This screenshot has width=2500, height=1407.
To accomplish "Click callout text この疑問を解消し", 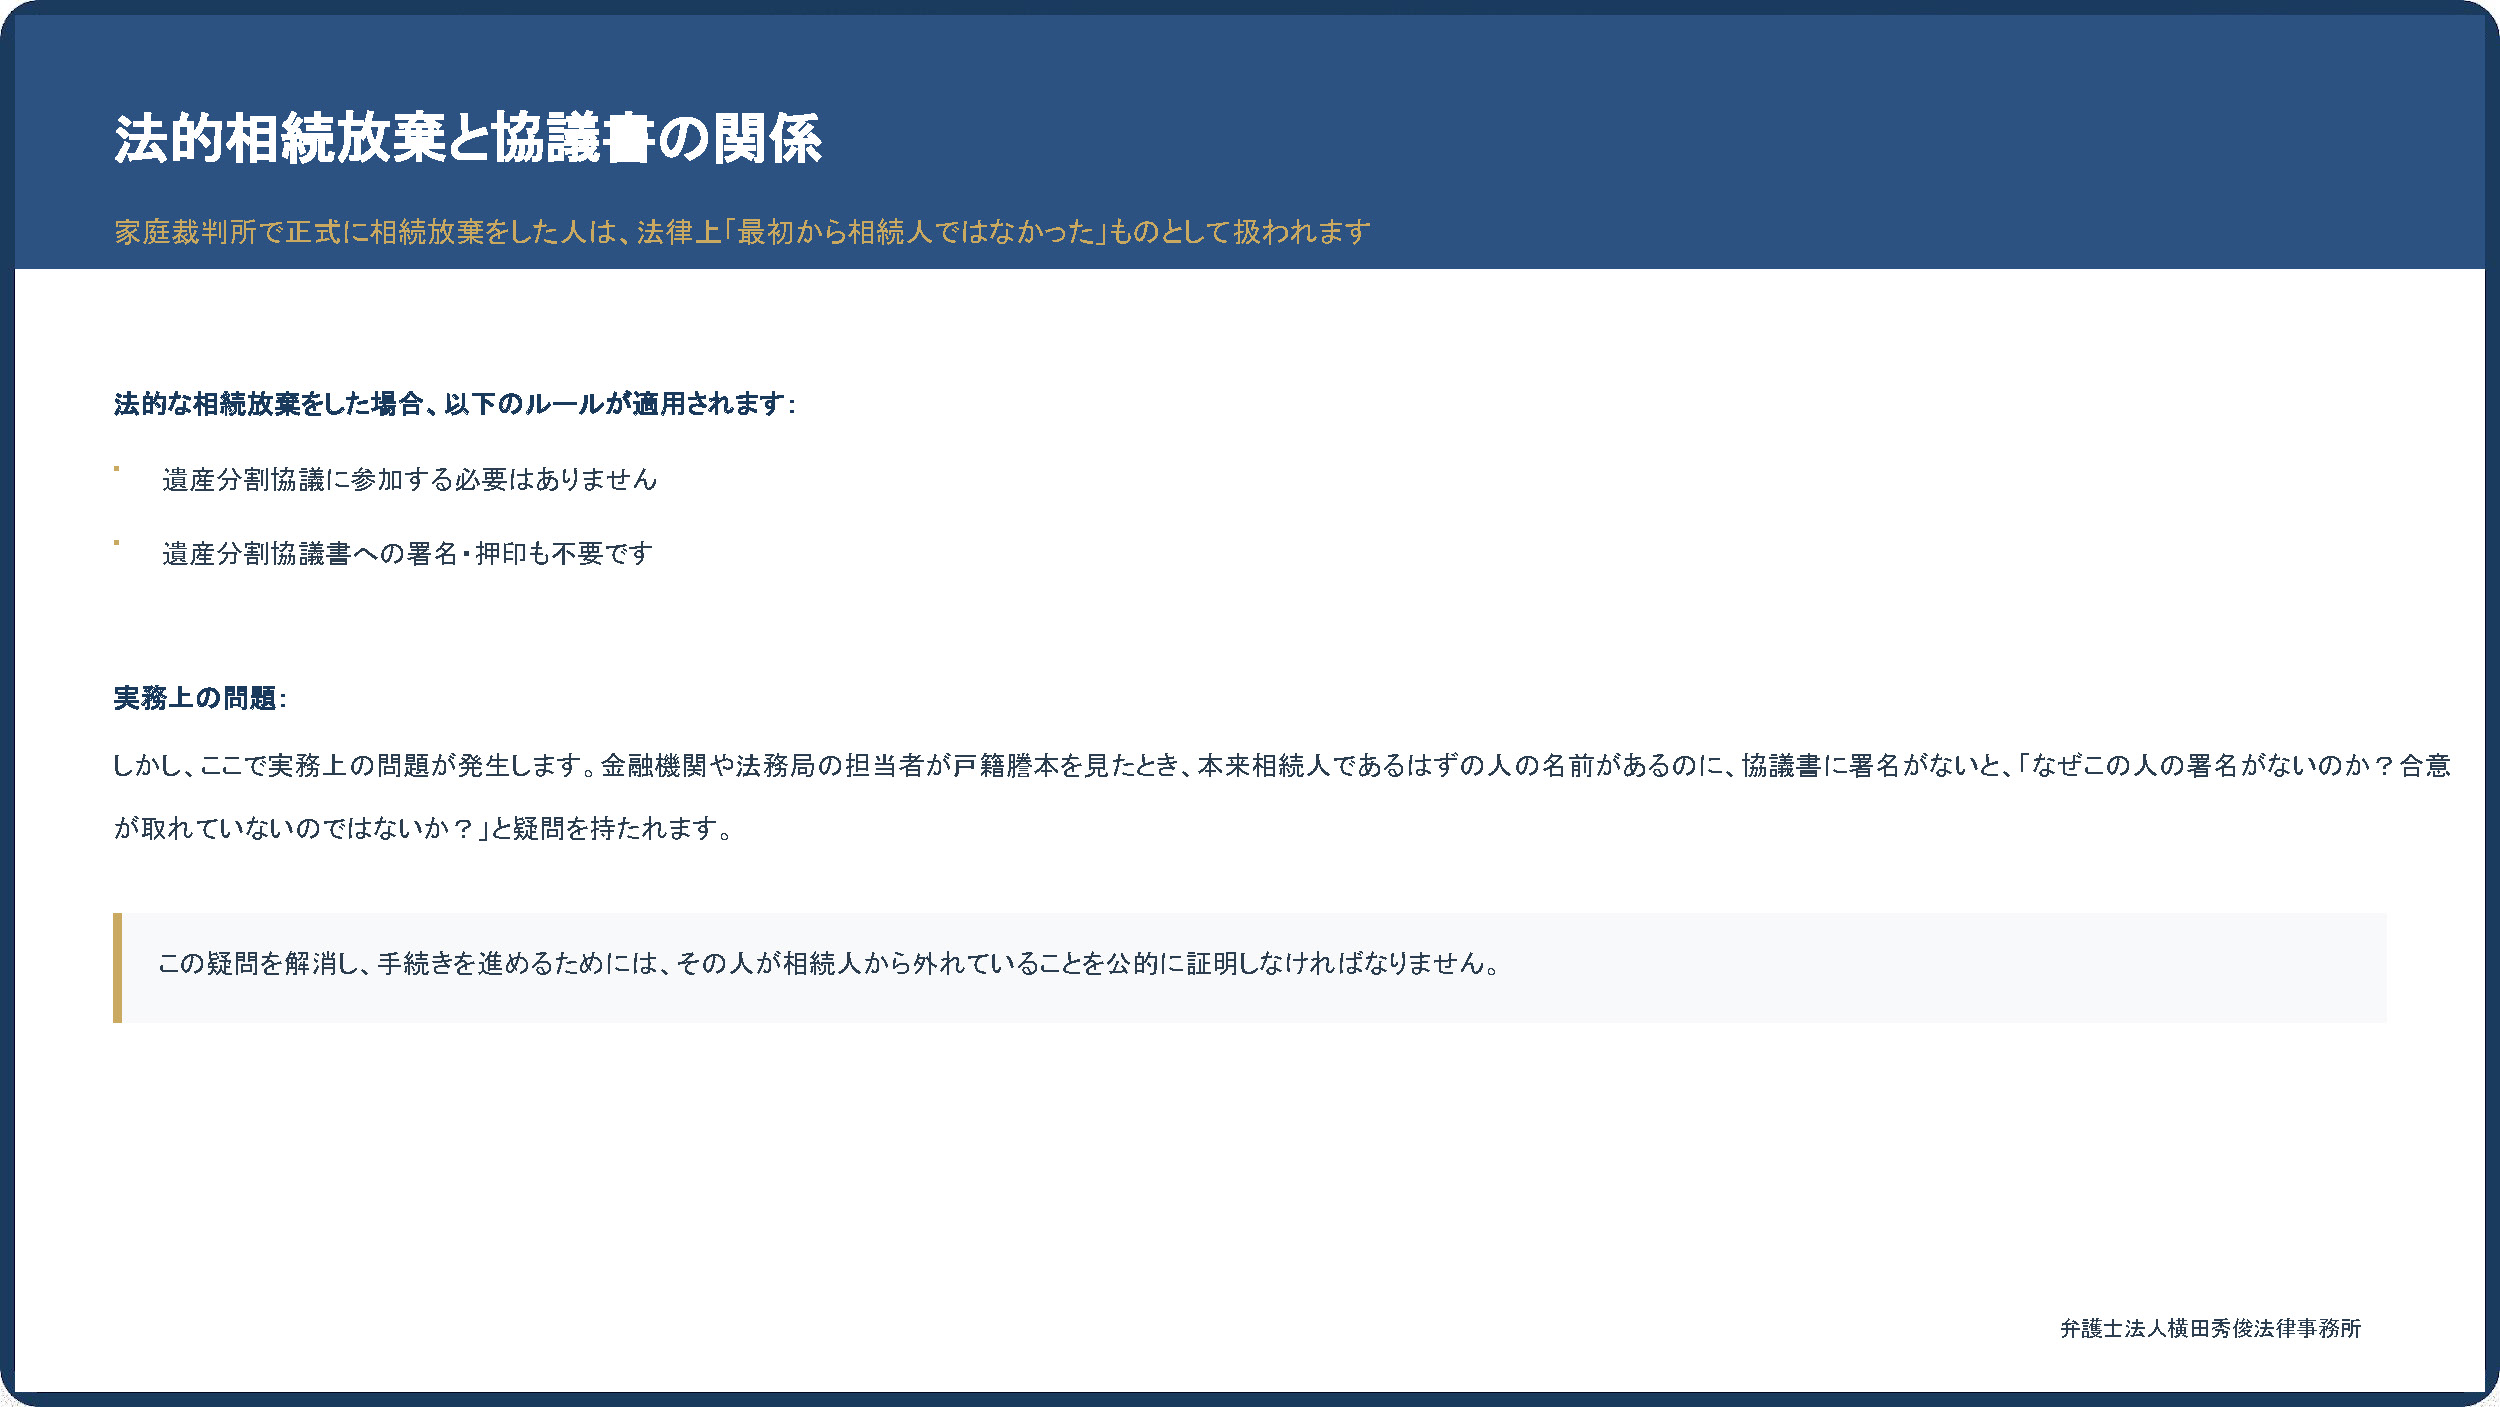I will click(829, 963).
